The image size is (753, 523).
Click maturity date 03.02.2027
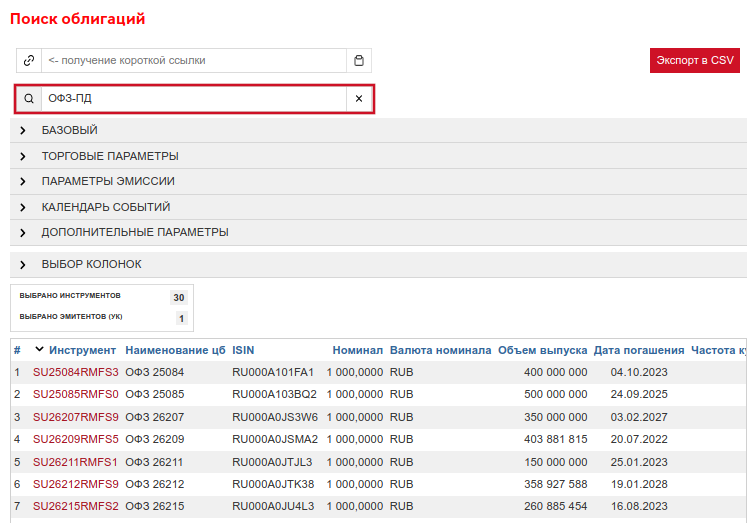(639, 417)
